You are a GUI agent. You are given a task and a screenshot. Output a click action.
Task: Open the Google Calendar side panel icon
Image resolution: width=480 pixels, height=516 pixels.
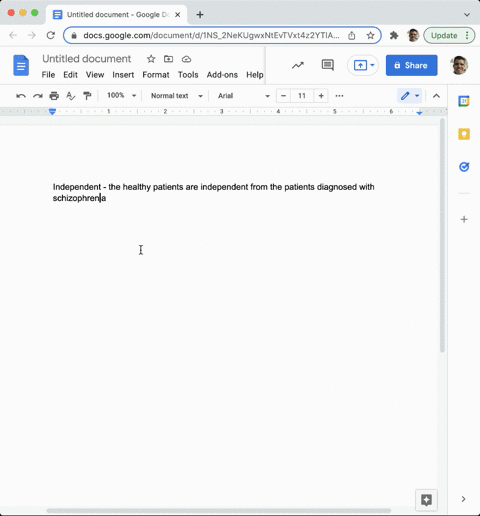464,101
